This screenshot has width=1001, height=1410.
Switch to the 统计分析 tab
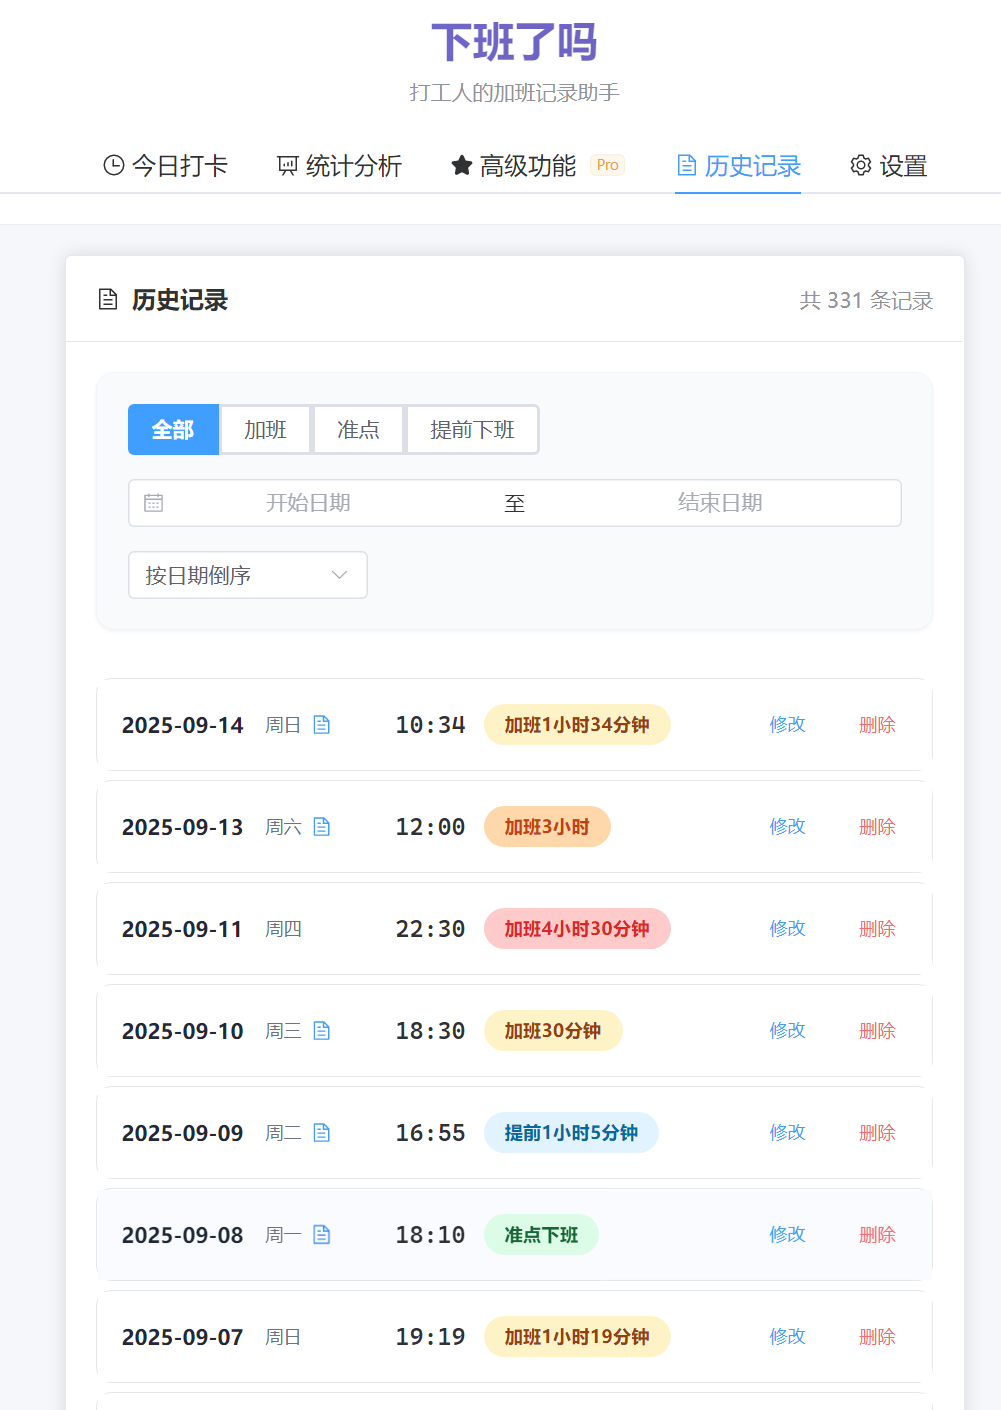[x=339, y=166]
